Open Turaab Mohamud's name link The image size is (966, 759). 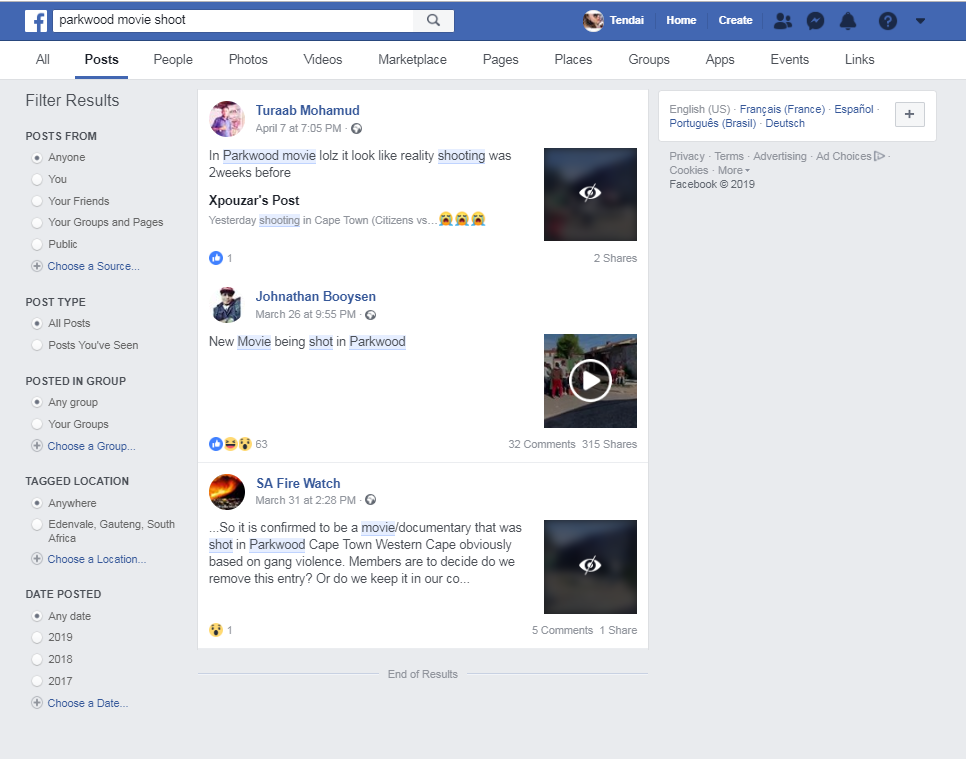pos(307,110)
